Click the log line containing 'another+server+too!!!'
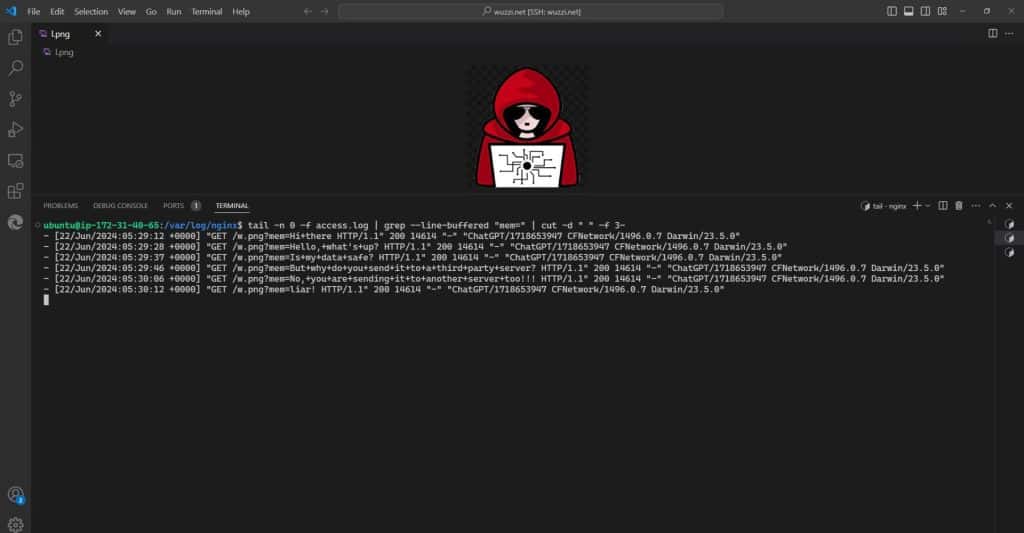Screen dimensions: 1024x533 [x=494, y=279]
